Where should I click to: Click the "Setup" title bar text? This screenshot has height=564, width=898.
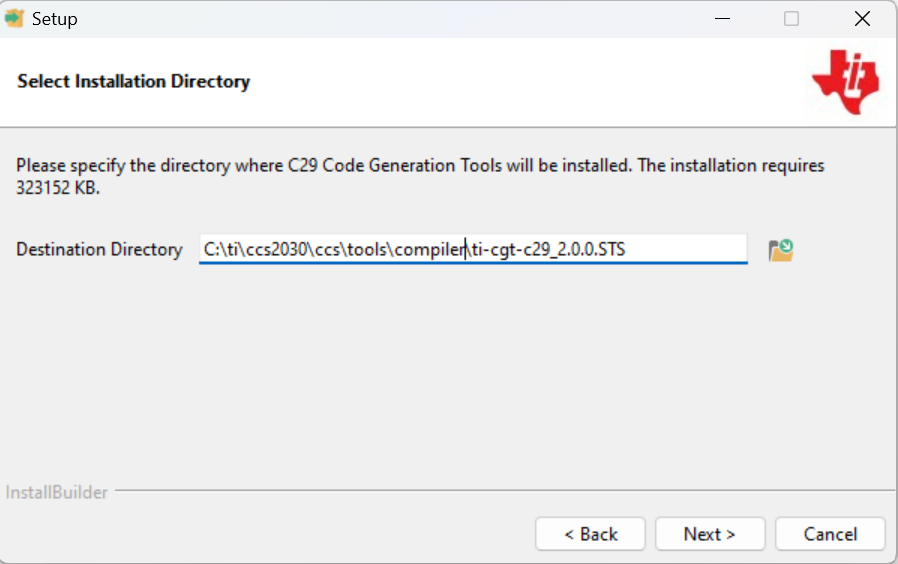coord(54,19)
